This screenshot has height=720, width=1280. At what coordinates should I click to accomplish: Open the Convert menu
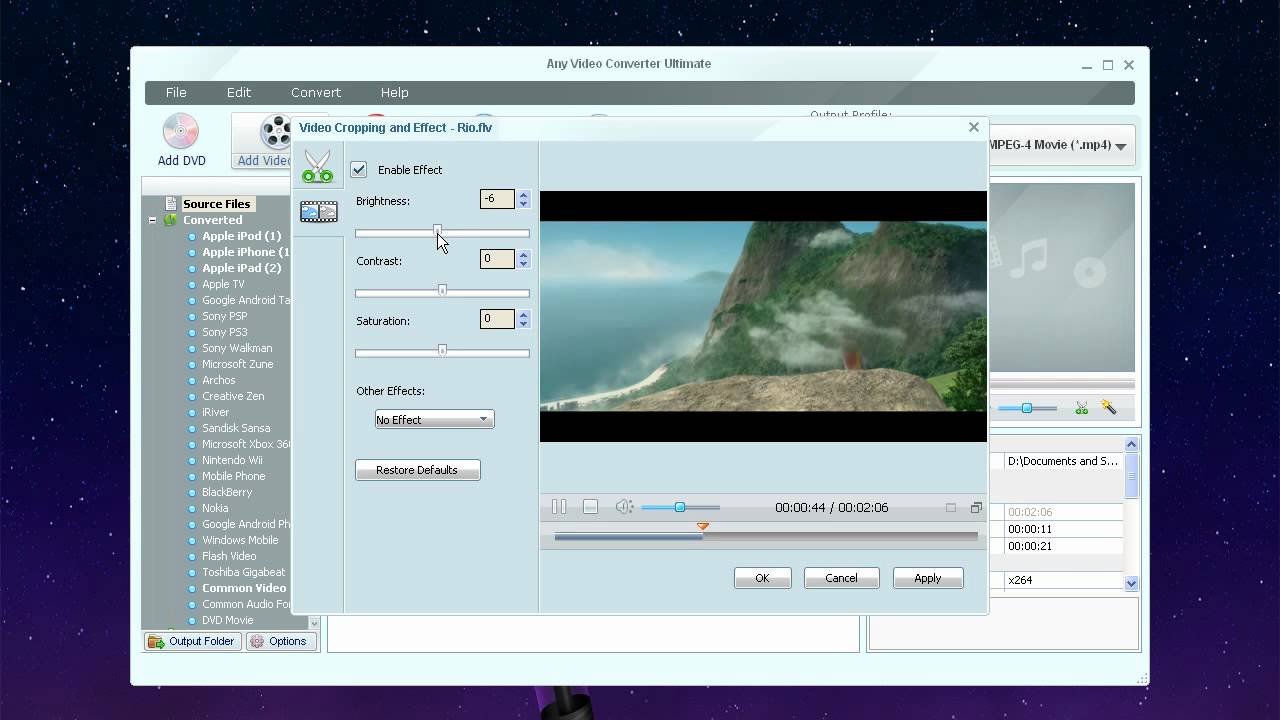coord(316,92)
